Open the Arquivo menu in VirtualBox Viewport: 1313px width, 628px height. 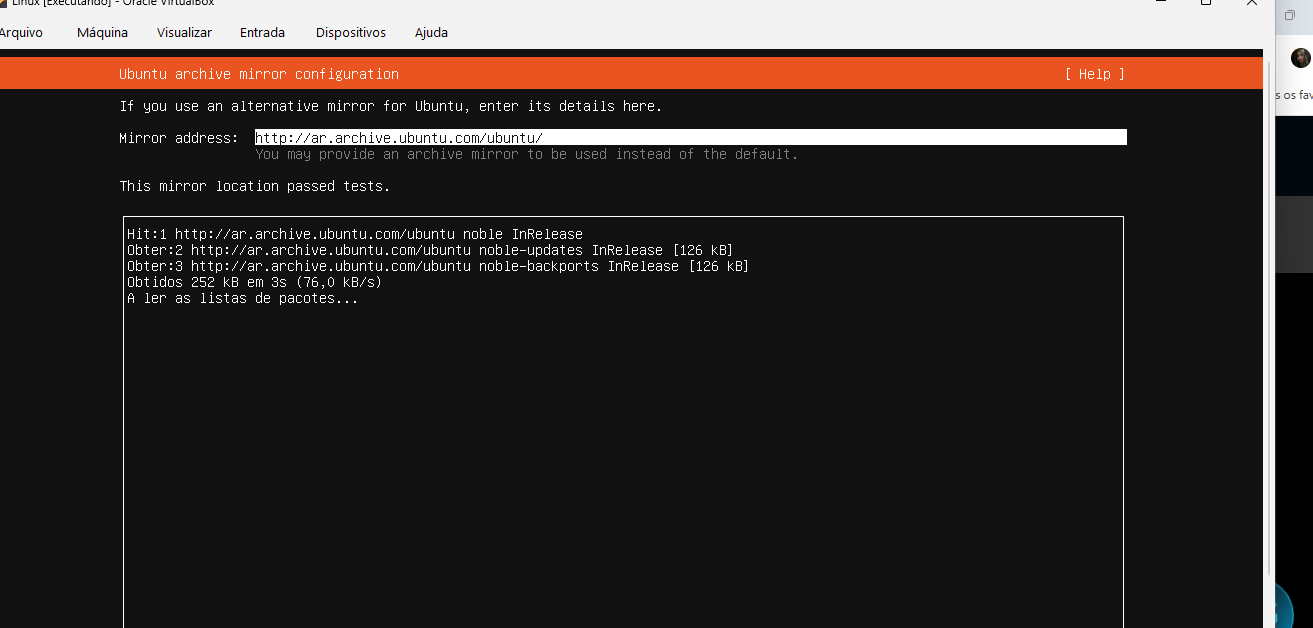click(x=20, y=32)
